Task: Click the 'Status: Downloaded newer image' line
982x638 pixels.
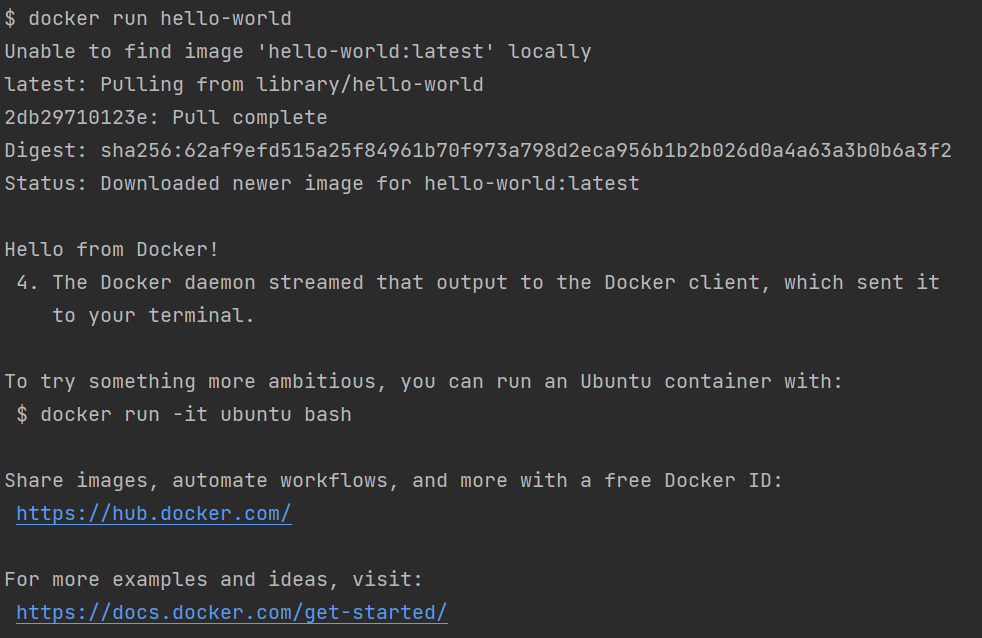Action: 322,184
